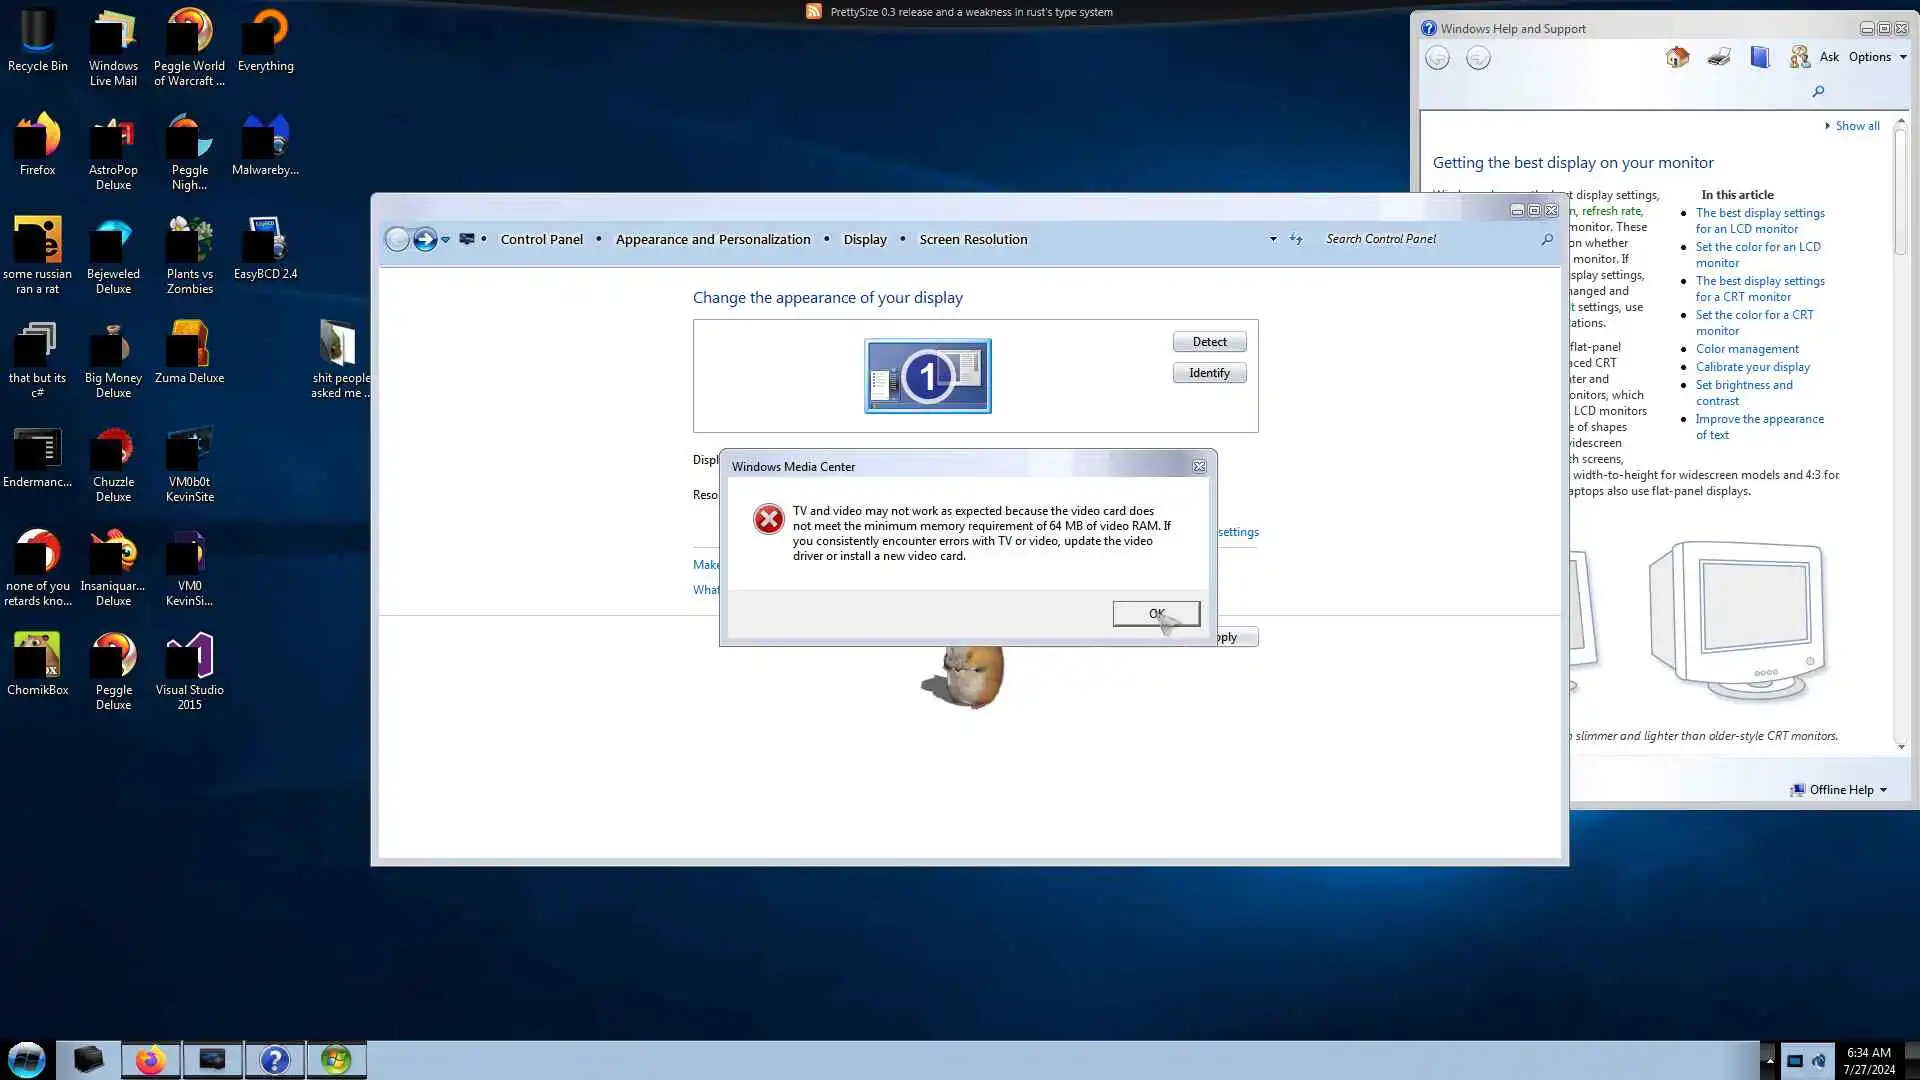Open address bar history dropdown arrow

point(1273,239)
